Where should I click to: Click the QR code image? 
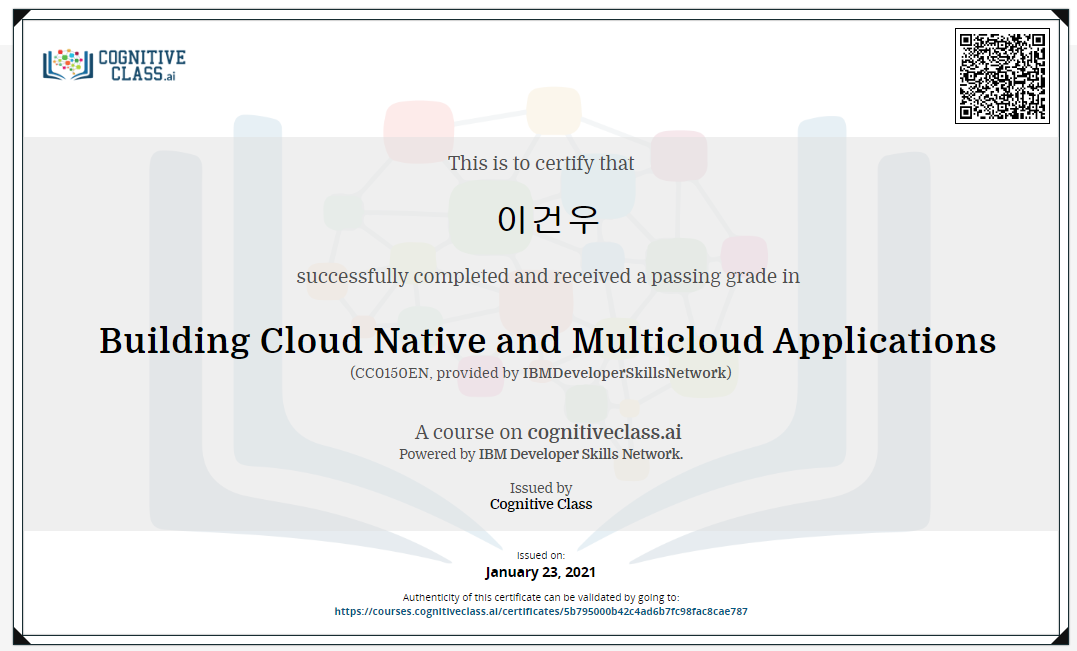click(1002, 76)
